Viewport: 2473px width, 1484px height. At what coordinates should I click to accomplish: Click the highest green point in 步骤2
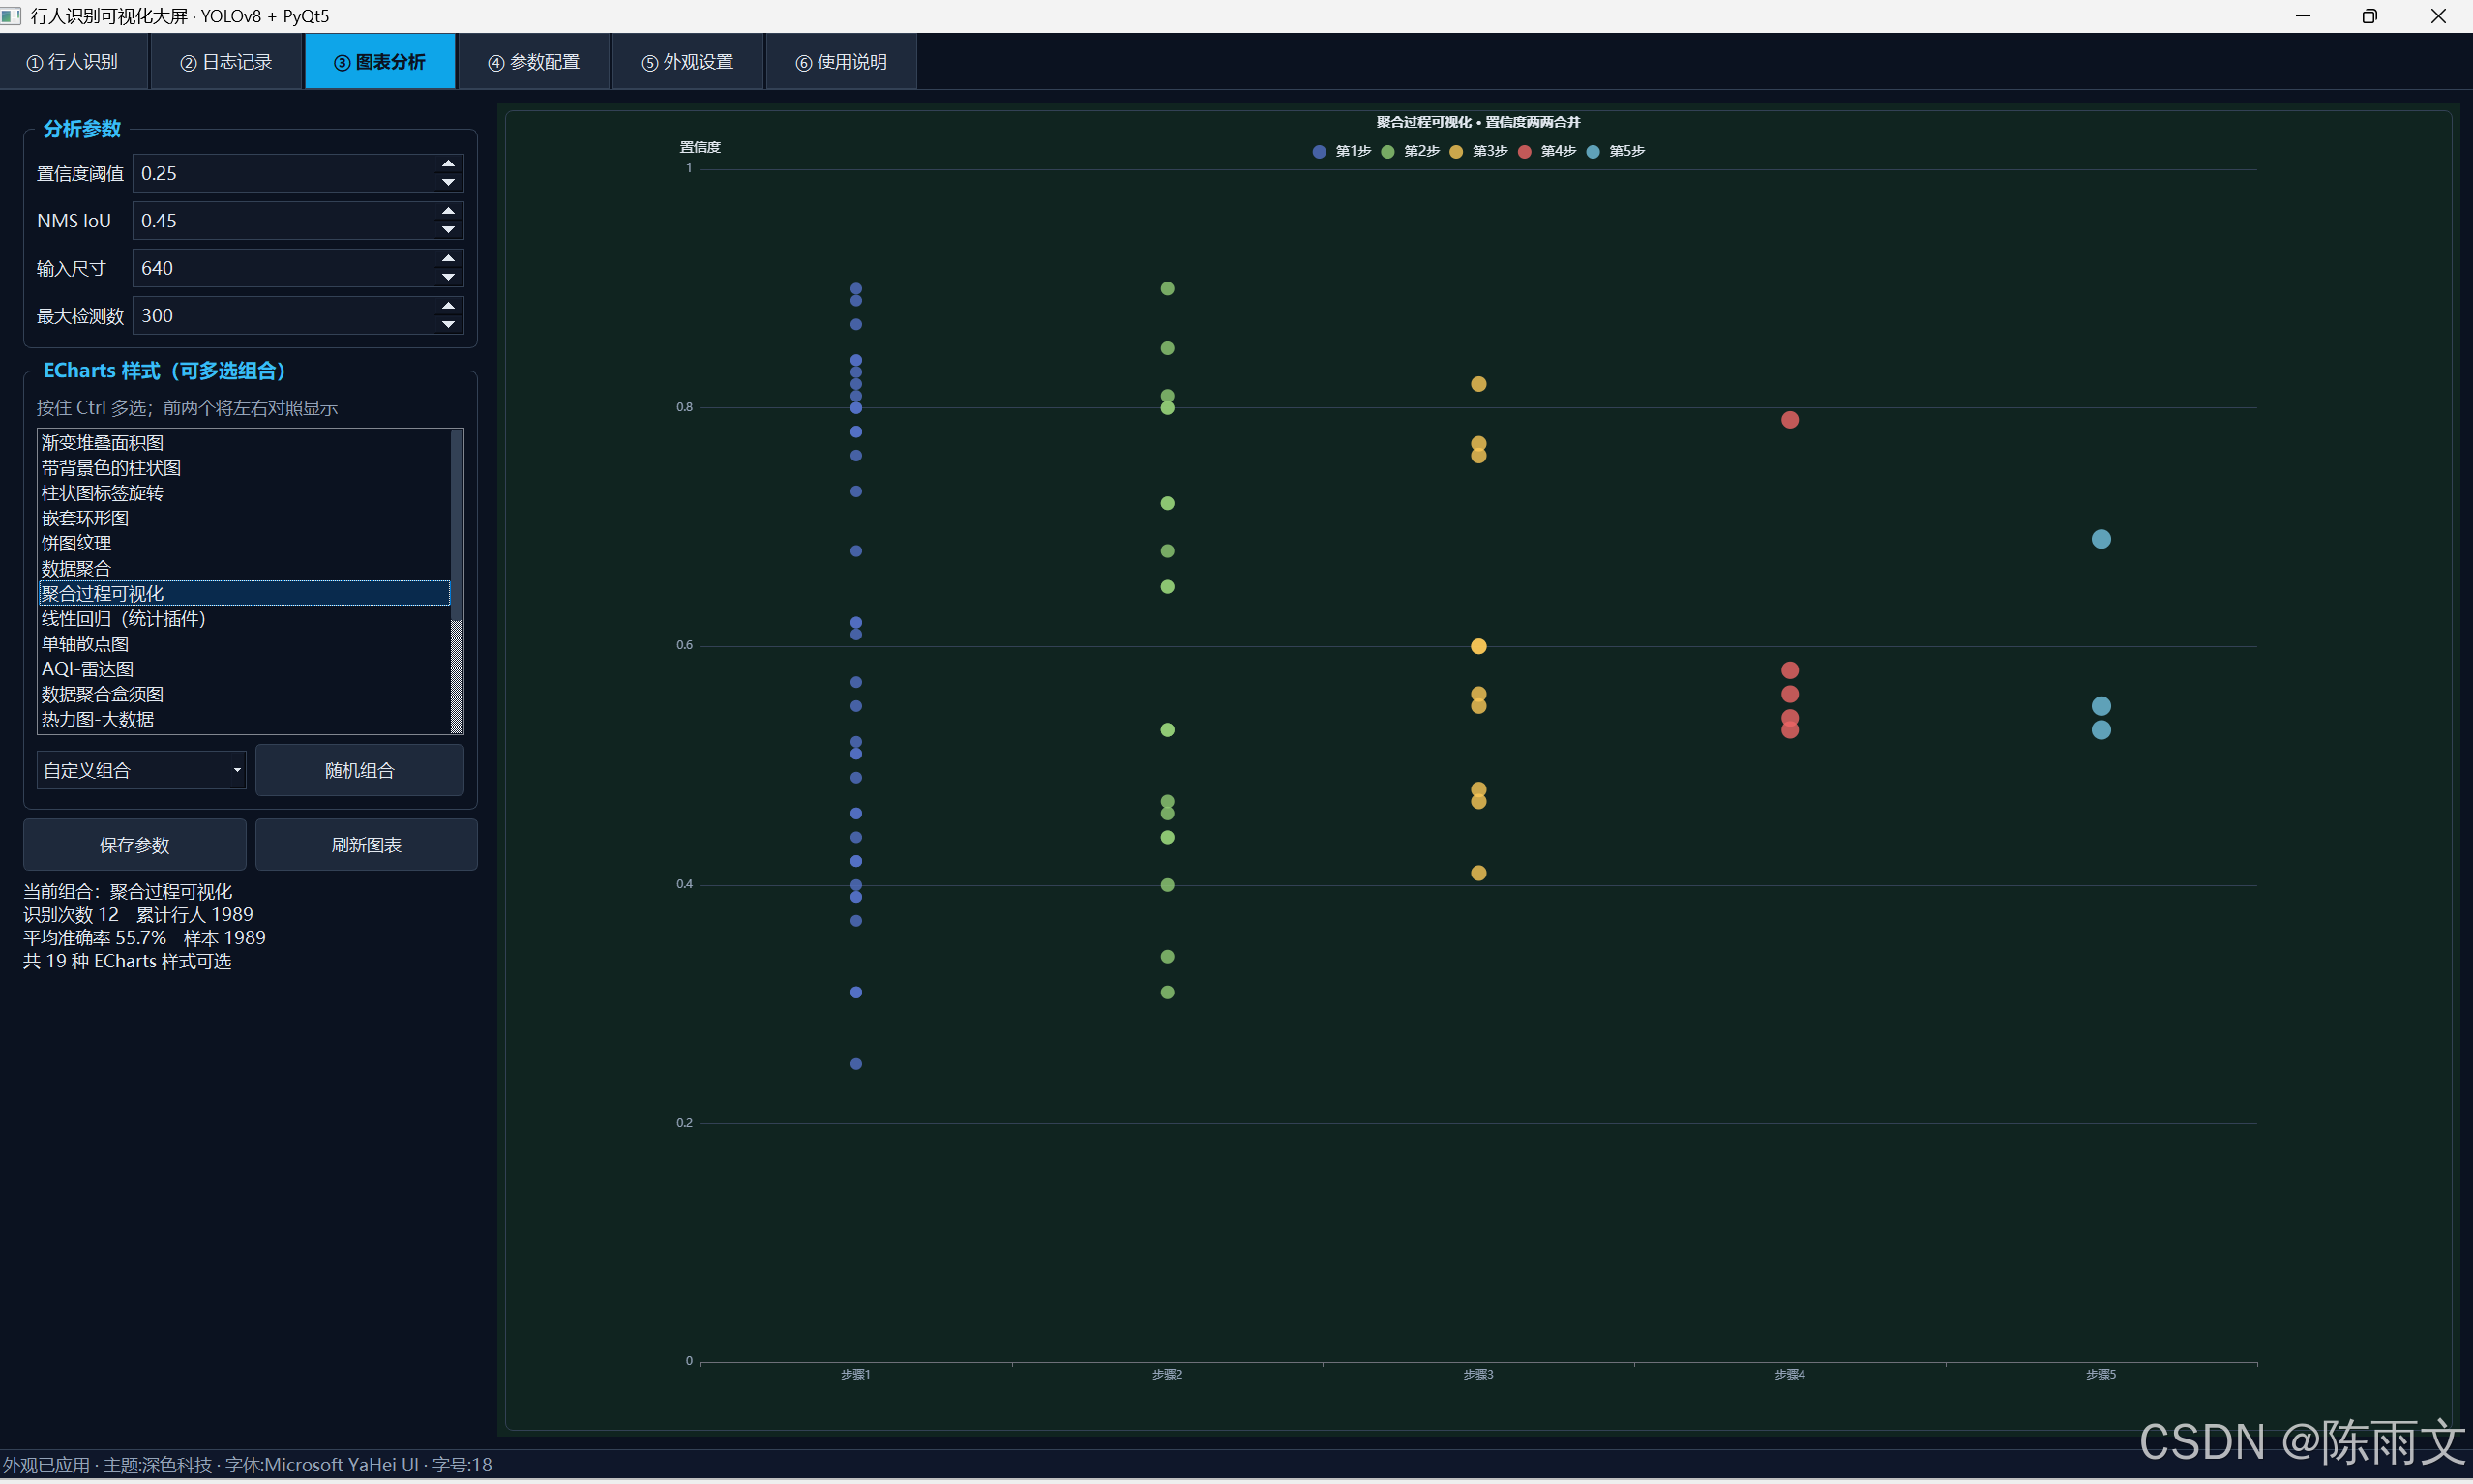click(x=1167, y=289)
